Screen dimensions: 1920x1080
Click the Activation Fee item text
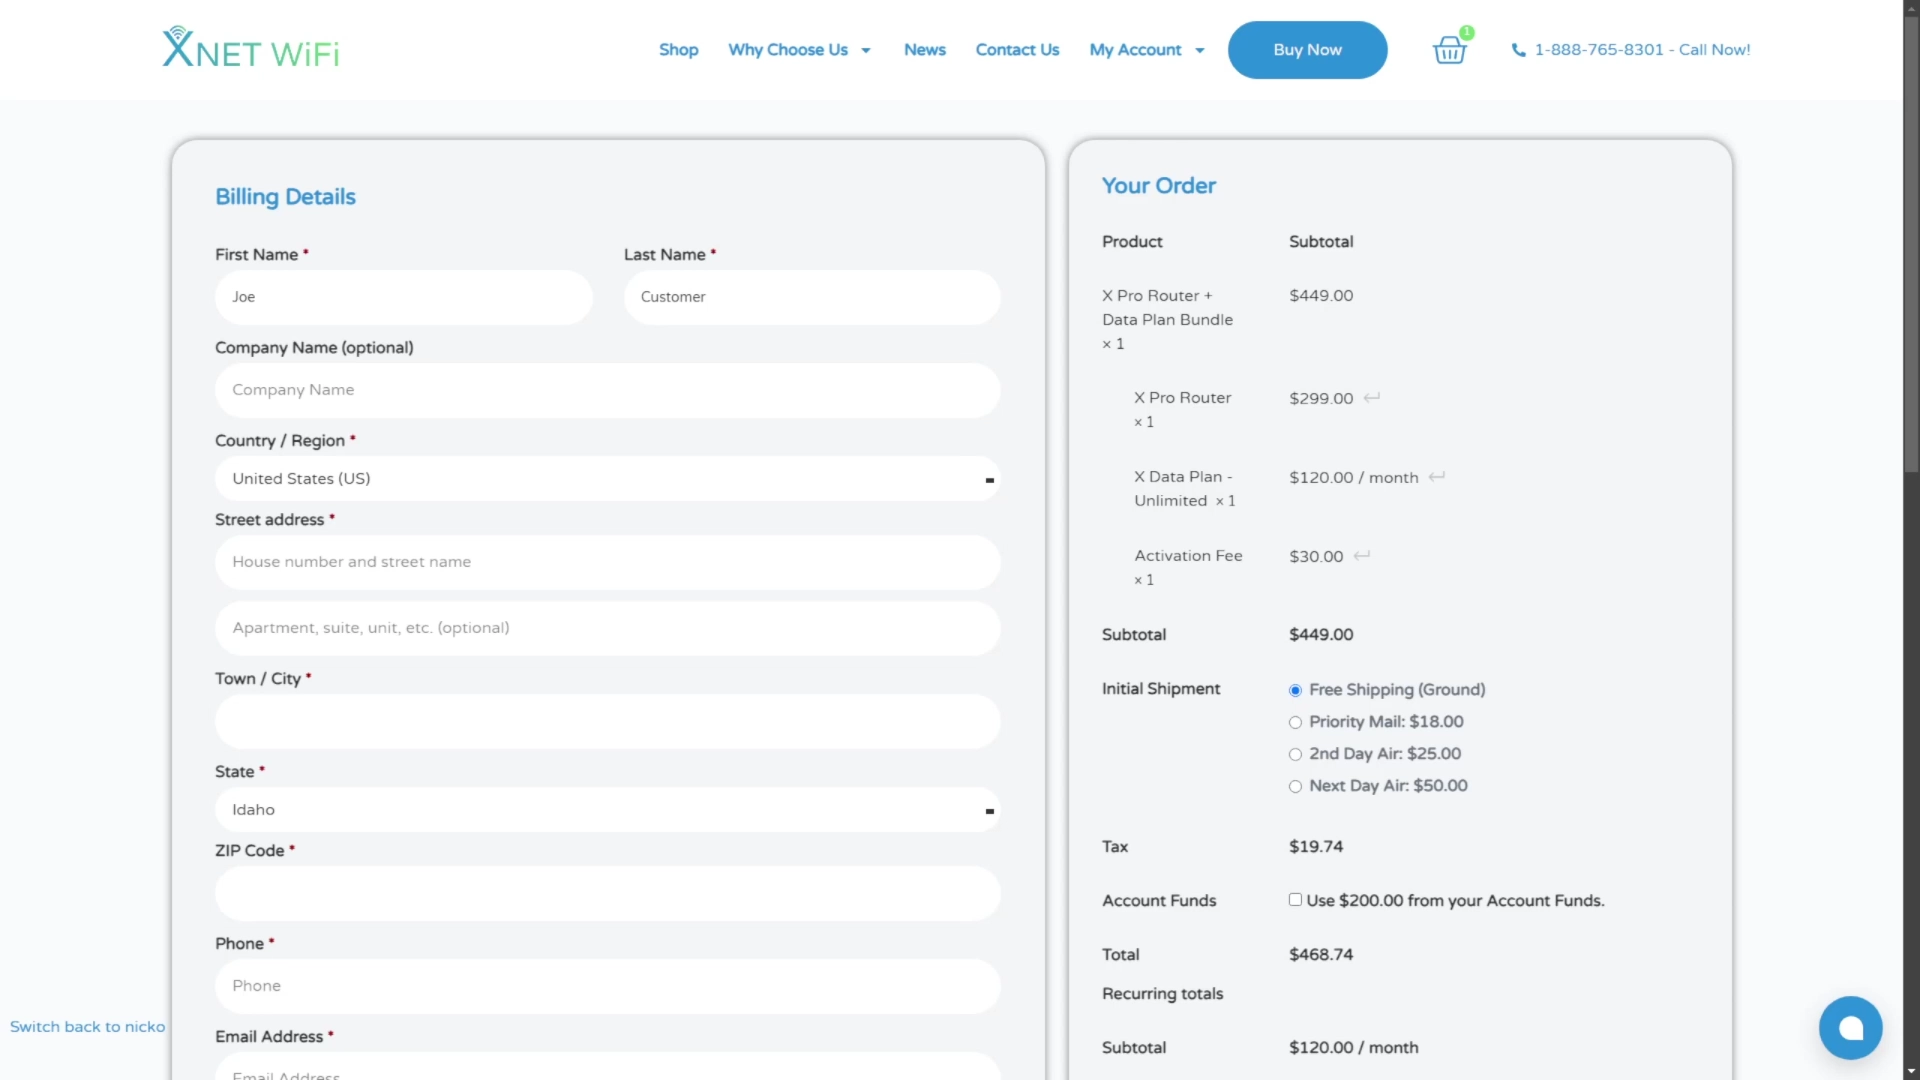tap(1188, 555)
